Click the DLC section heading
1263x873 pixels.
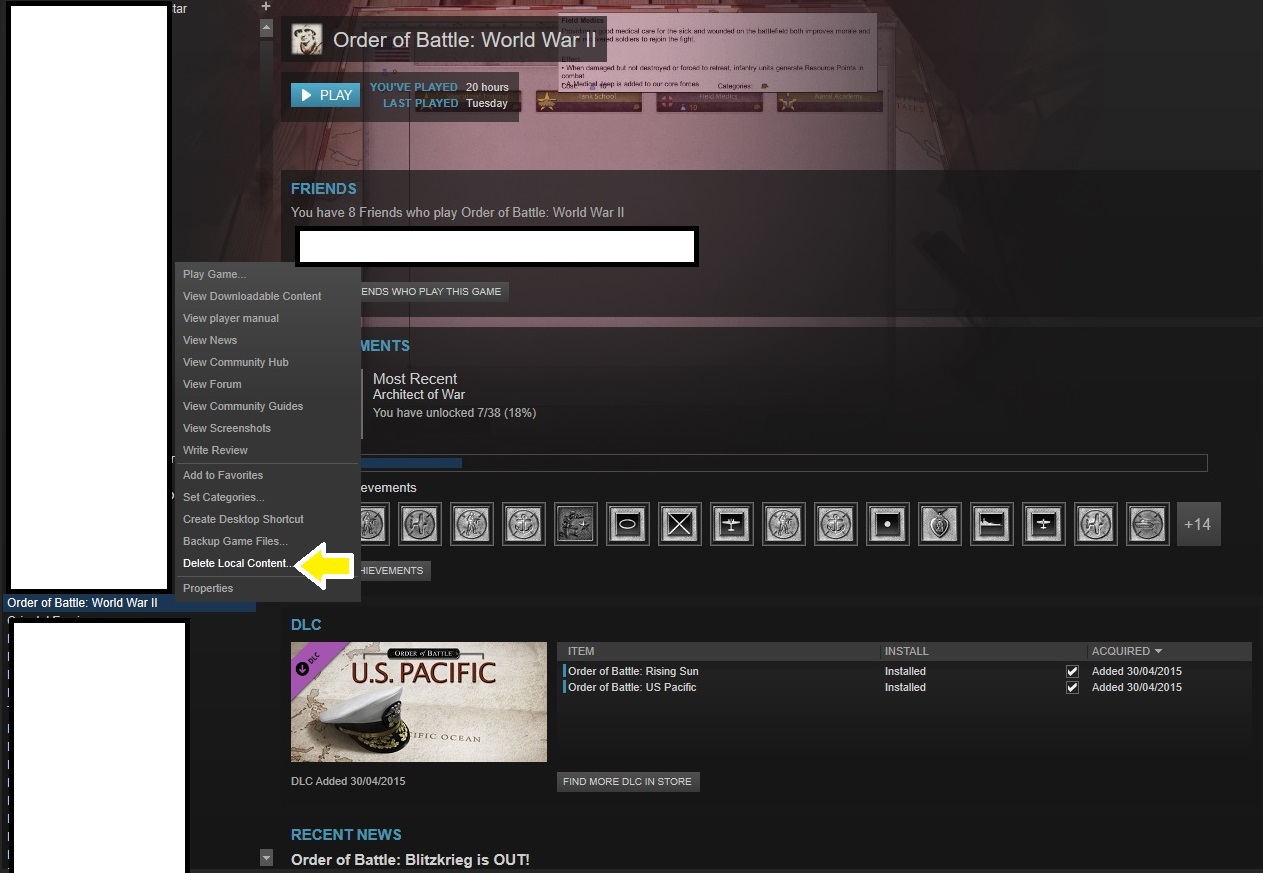[x=306, y=625]
